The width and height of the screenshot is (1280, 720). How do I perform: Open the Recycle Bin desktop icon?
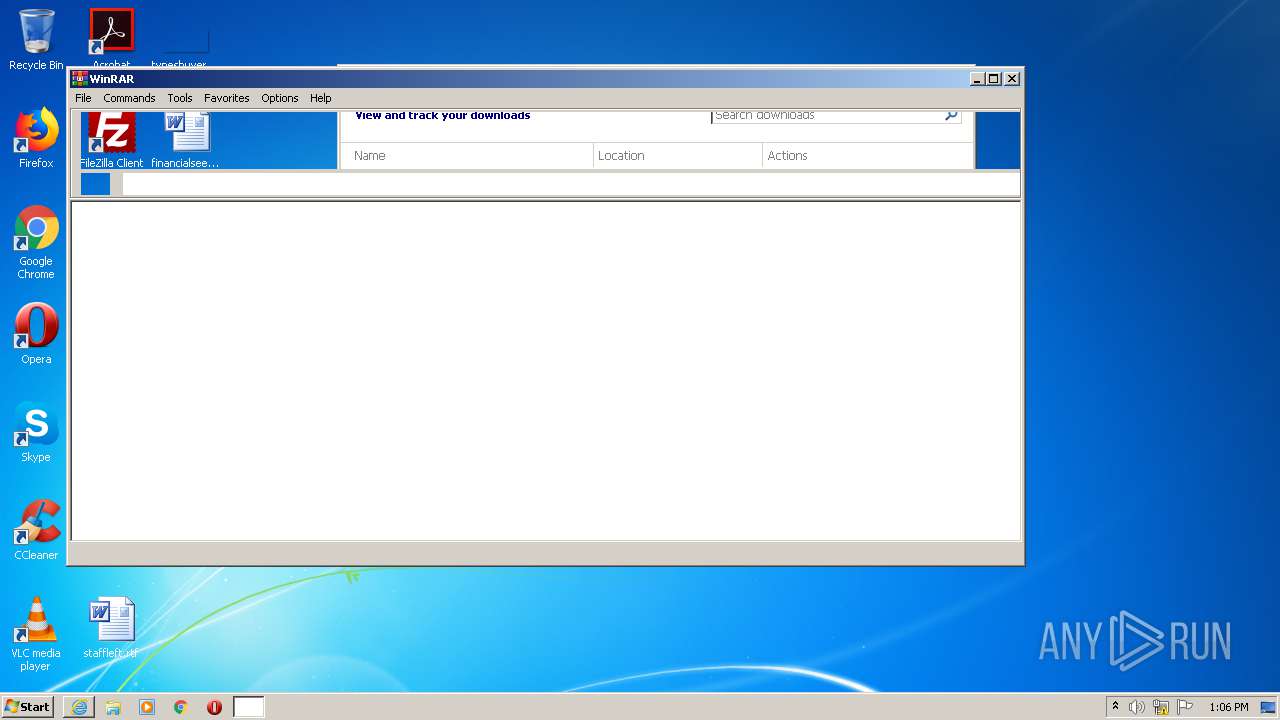(x=36, y=40)
